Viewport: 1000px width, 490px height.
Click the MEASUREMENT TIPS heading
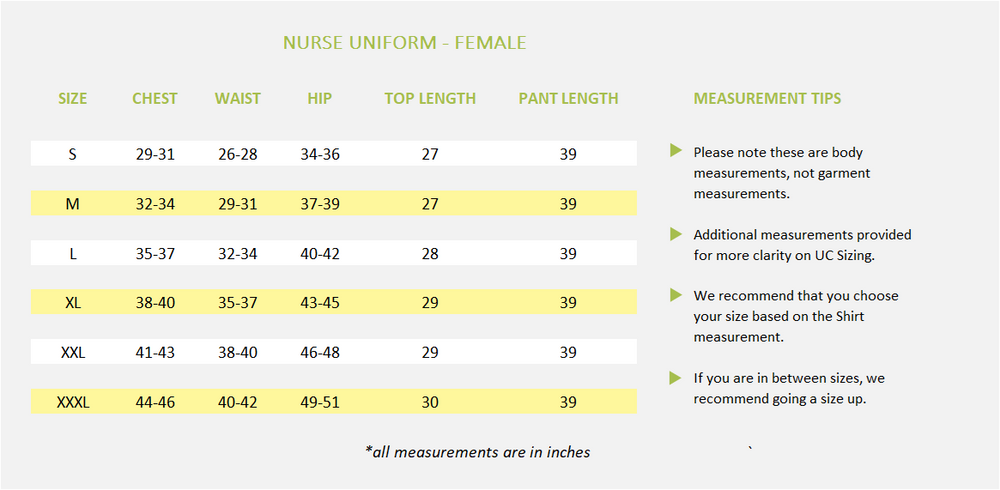click(x=767, y=99)
